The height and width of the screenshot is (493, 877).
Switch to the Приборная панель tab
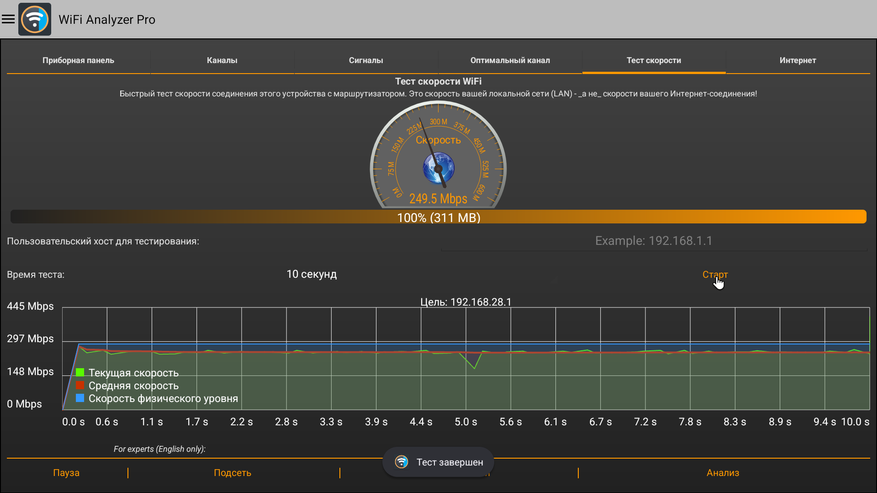78,60
